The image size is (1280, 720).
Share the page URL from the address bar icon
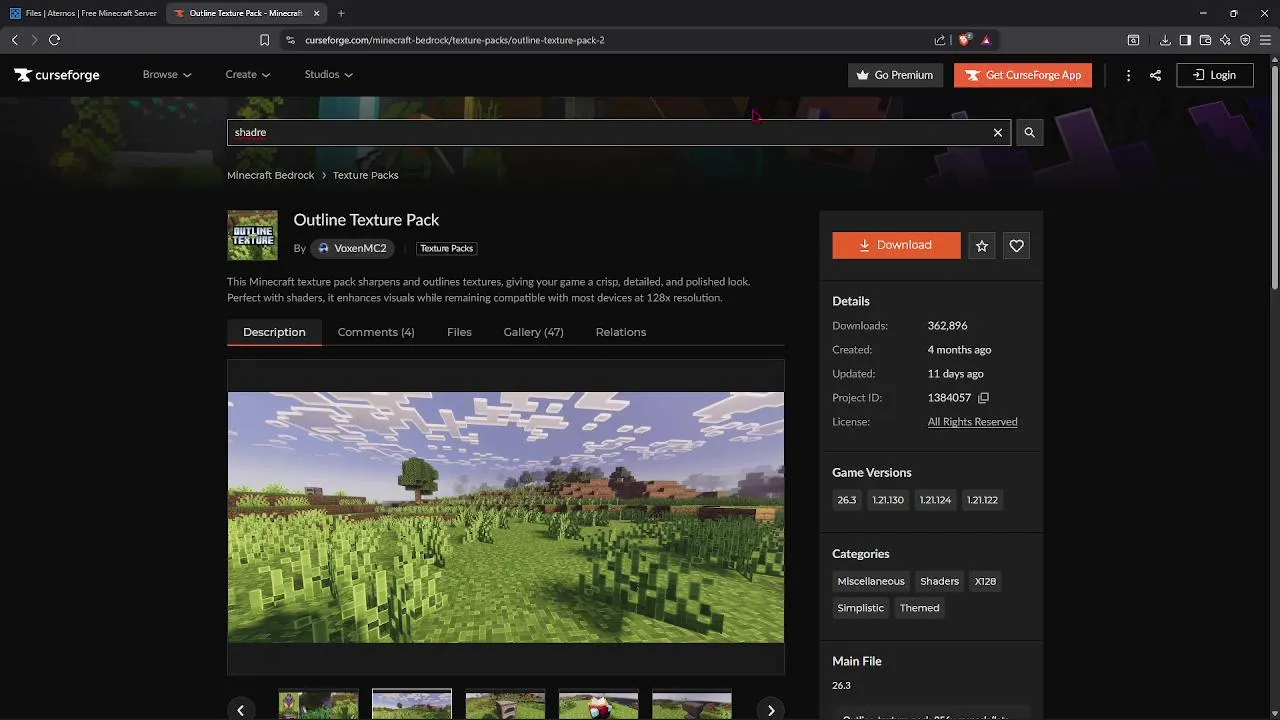click(x=940, y=40)
